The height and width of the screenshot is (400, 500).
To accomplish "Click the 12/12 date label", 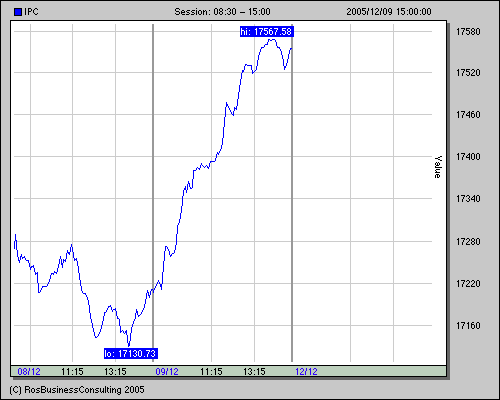I will pos(306,371).
